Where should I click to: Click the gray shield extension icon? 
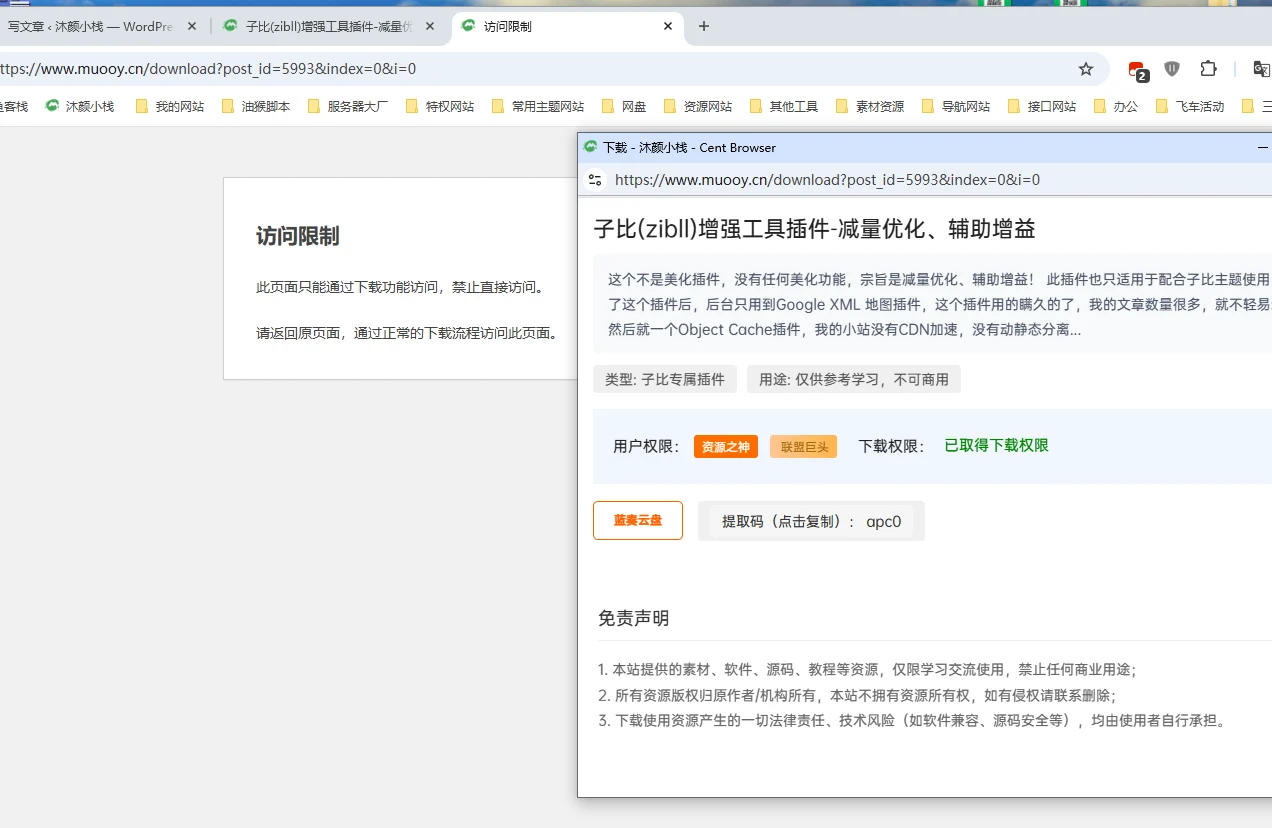tap(1172, 69)
